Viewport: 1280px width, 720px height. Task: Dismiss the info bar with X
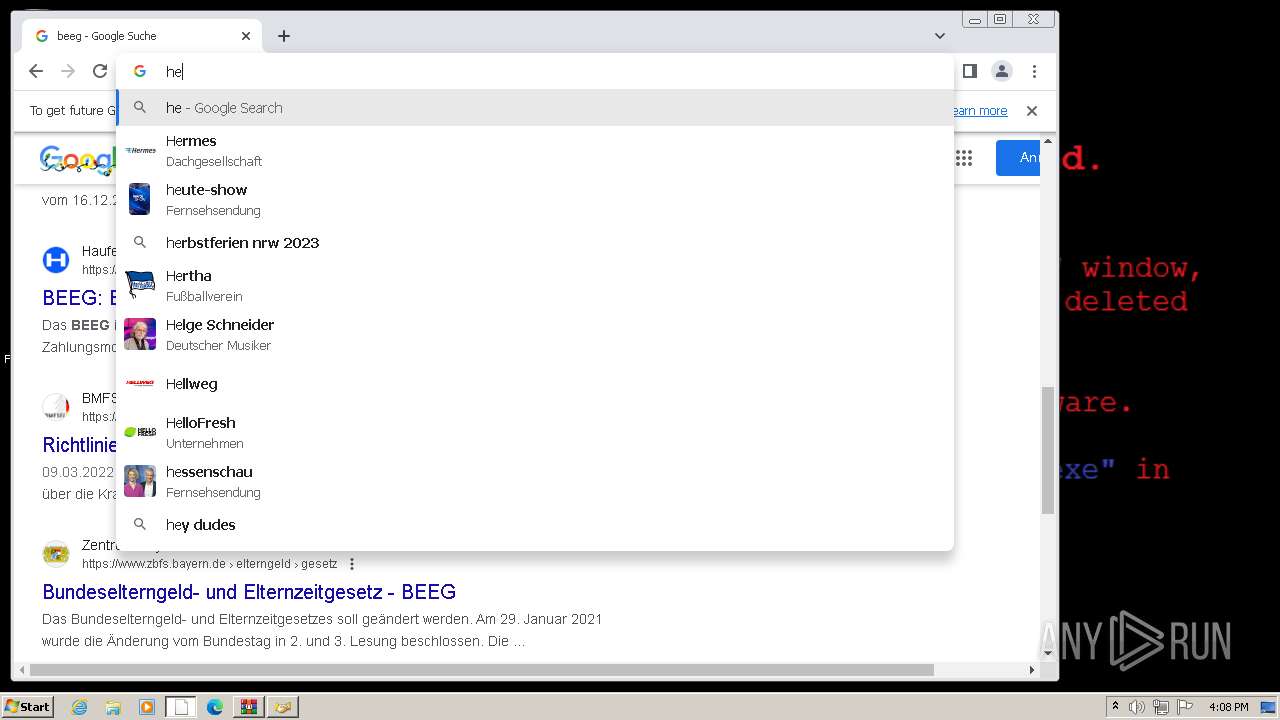coord(1032,111)
